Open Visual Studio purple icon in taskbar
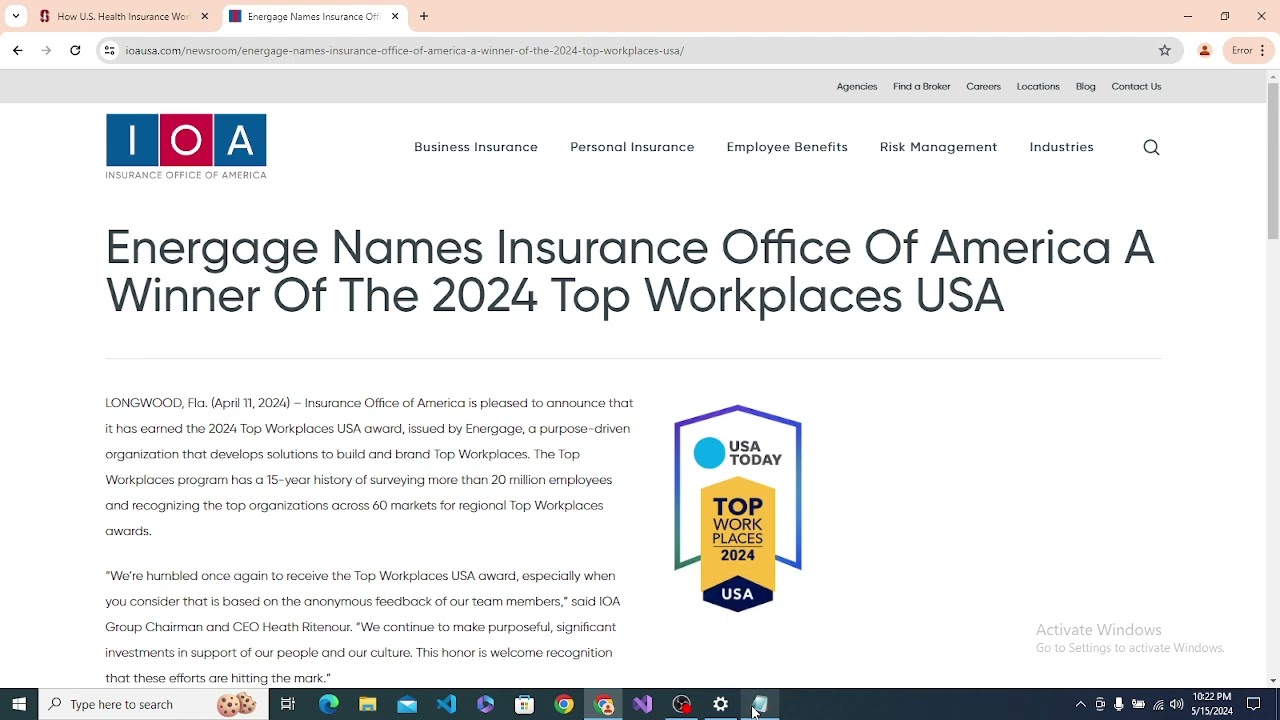 click(643, 704)
